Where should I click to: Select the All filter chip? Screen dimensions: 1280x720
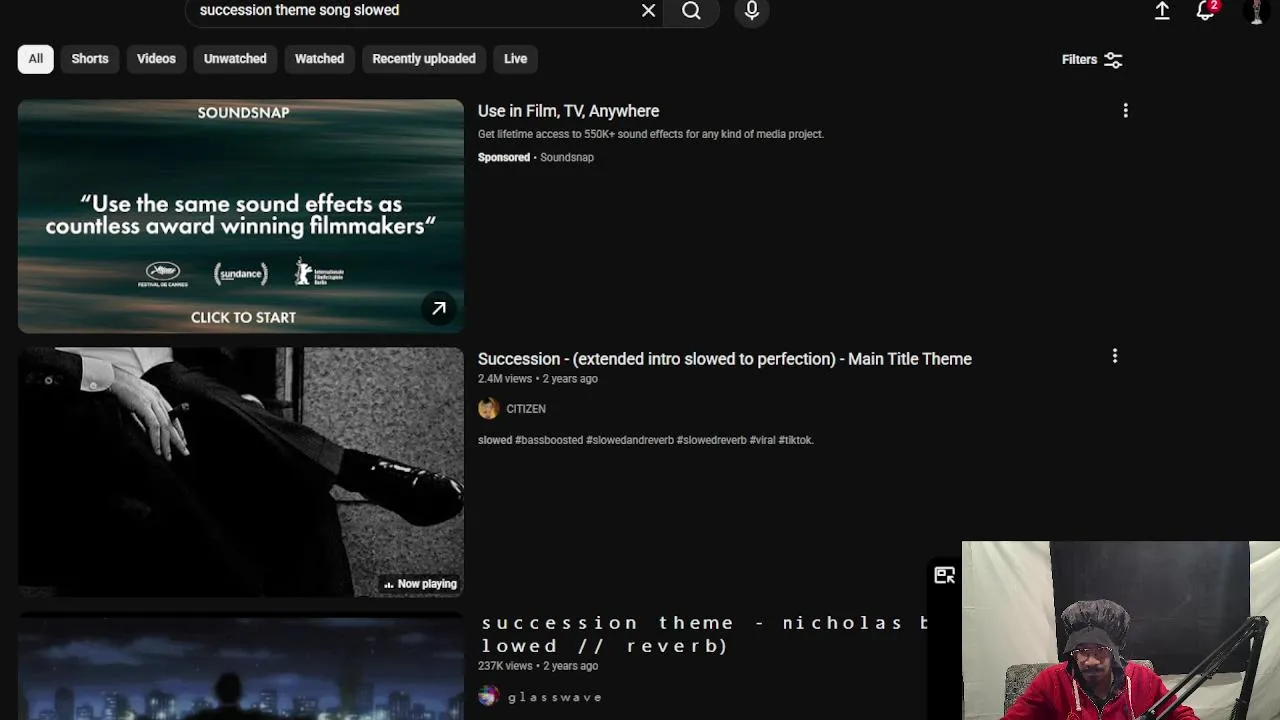click(35, 59)
